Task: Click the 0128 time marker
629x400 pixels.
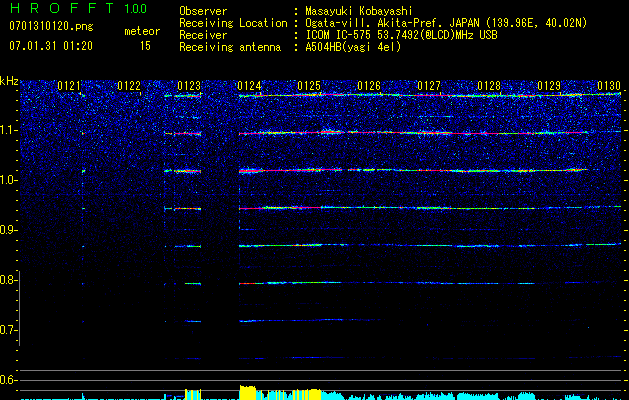Action: click(x=489, y=86)
